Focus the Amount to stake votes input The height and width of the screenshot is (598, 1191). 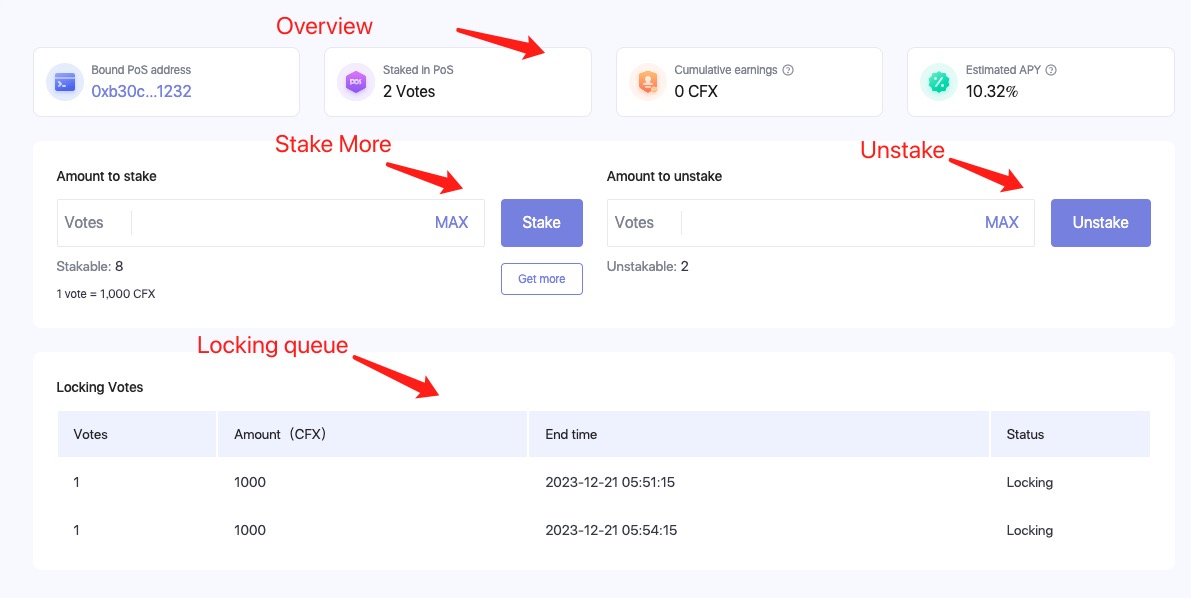[280, 223]
